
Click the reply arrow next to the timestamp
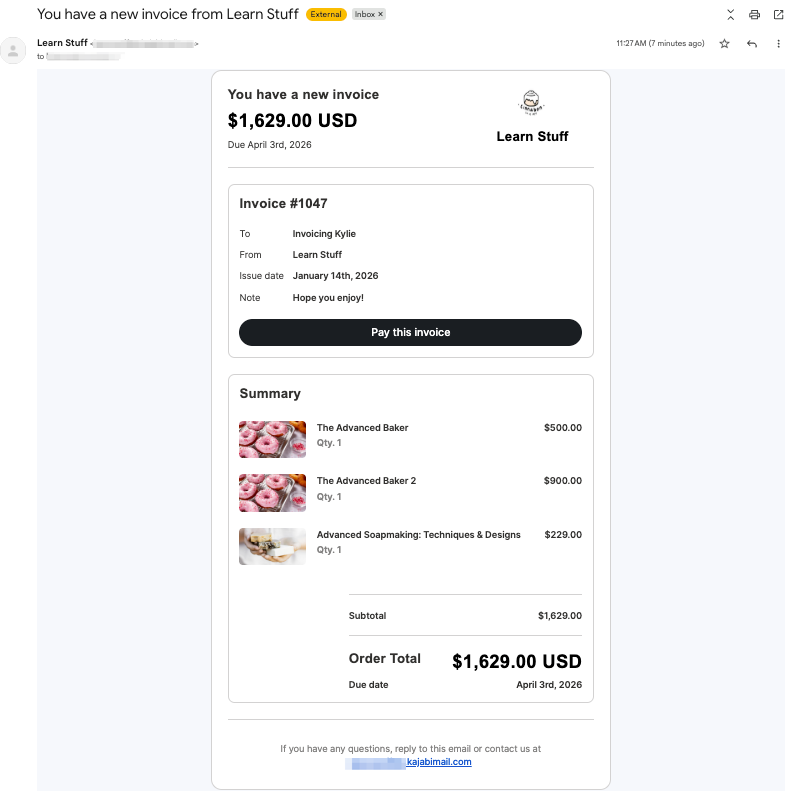click(752, 44)
